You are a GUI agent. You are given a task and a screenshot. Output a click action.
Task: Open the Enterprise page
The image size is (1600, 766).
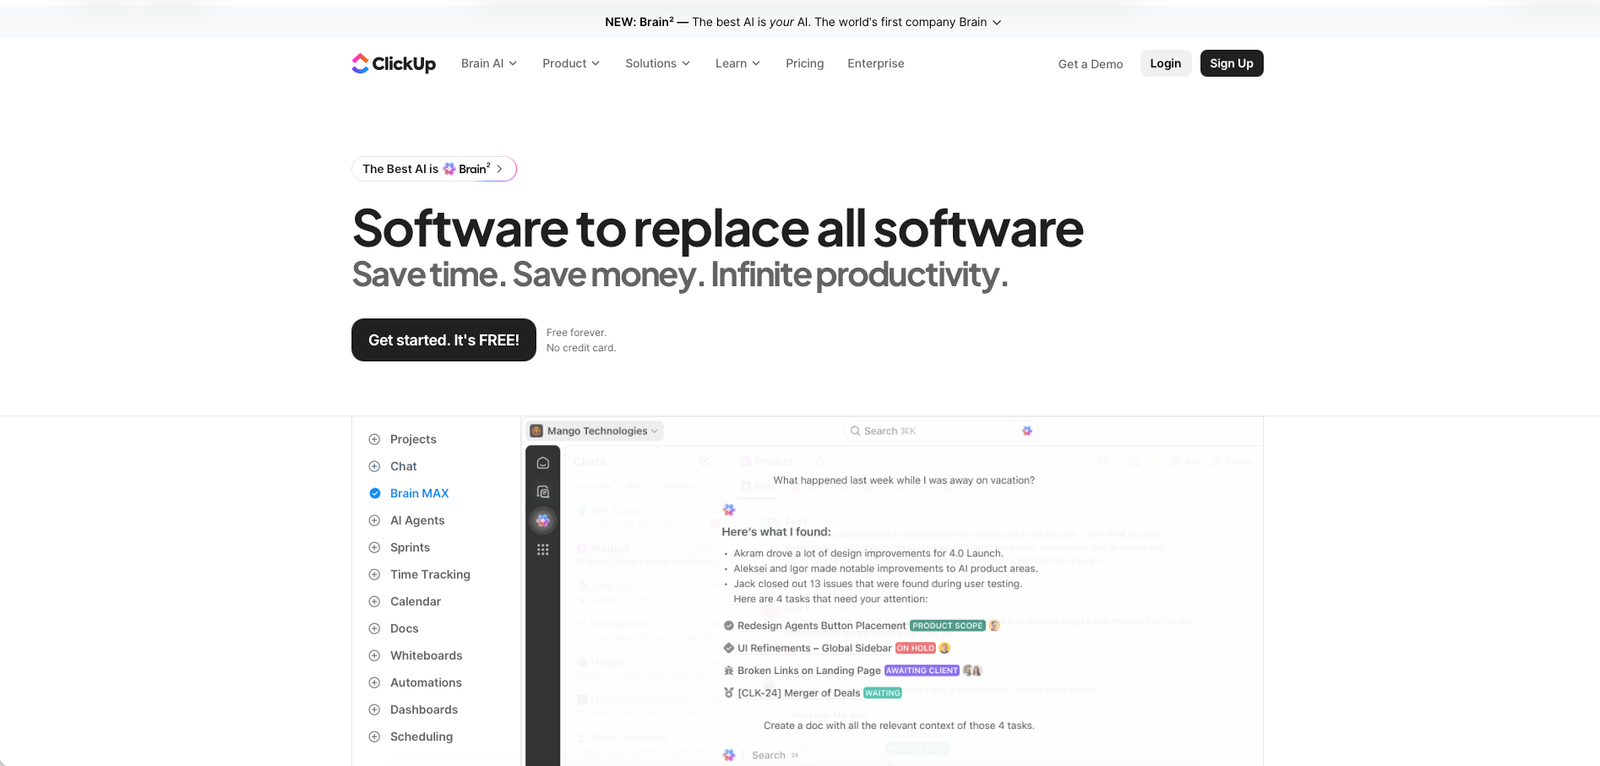876,63
